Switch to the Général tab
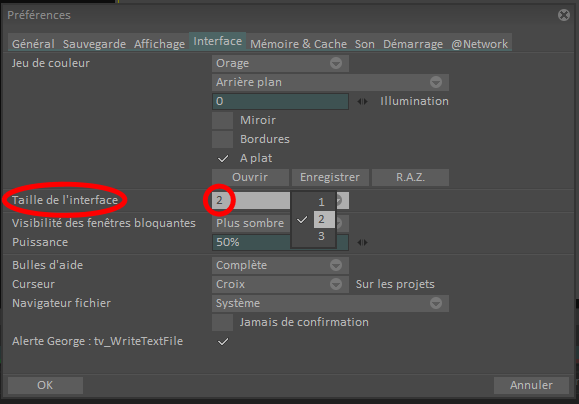The image size is (579, 404). [33, 44]
